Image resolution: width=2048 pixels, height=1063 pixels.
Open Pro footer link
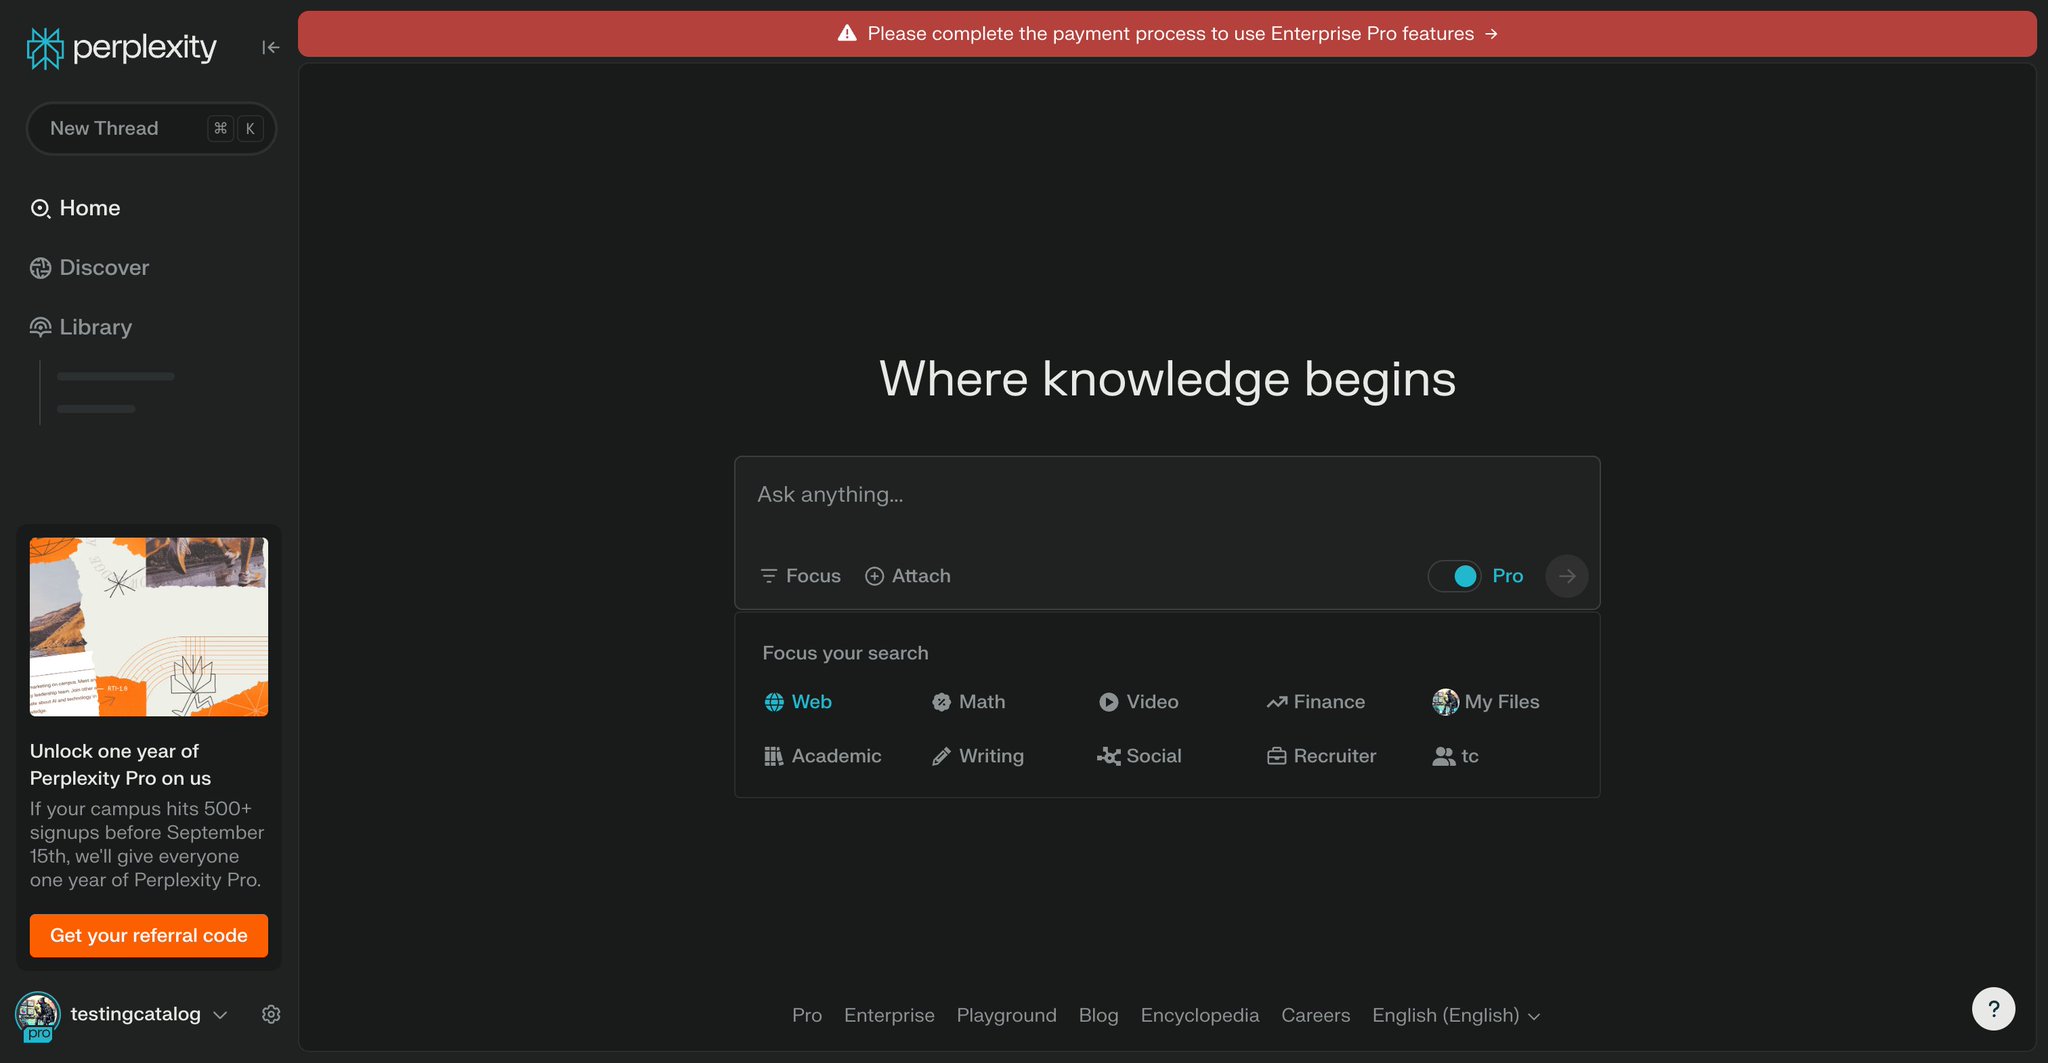[807, 1015]
